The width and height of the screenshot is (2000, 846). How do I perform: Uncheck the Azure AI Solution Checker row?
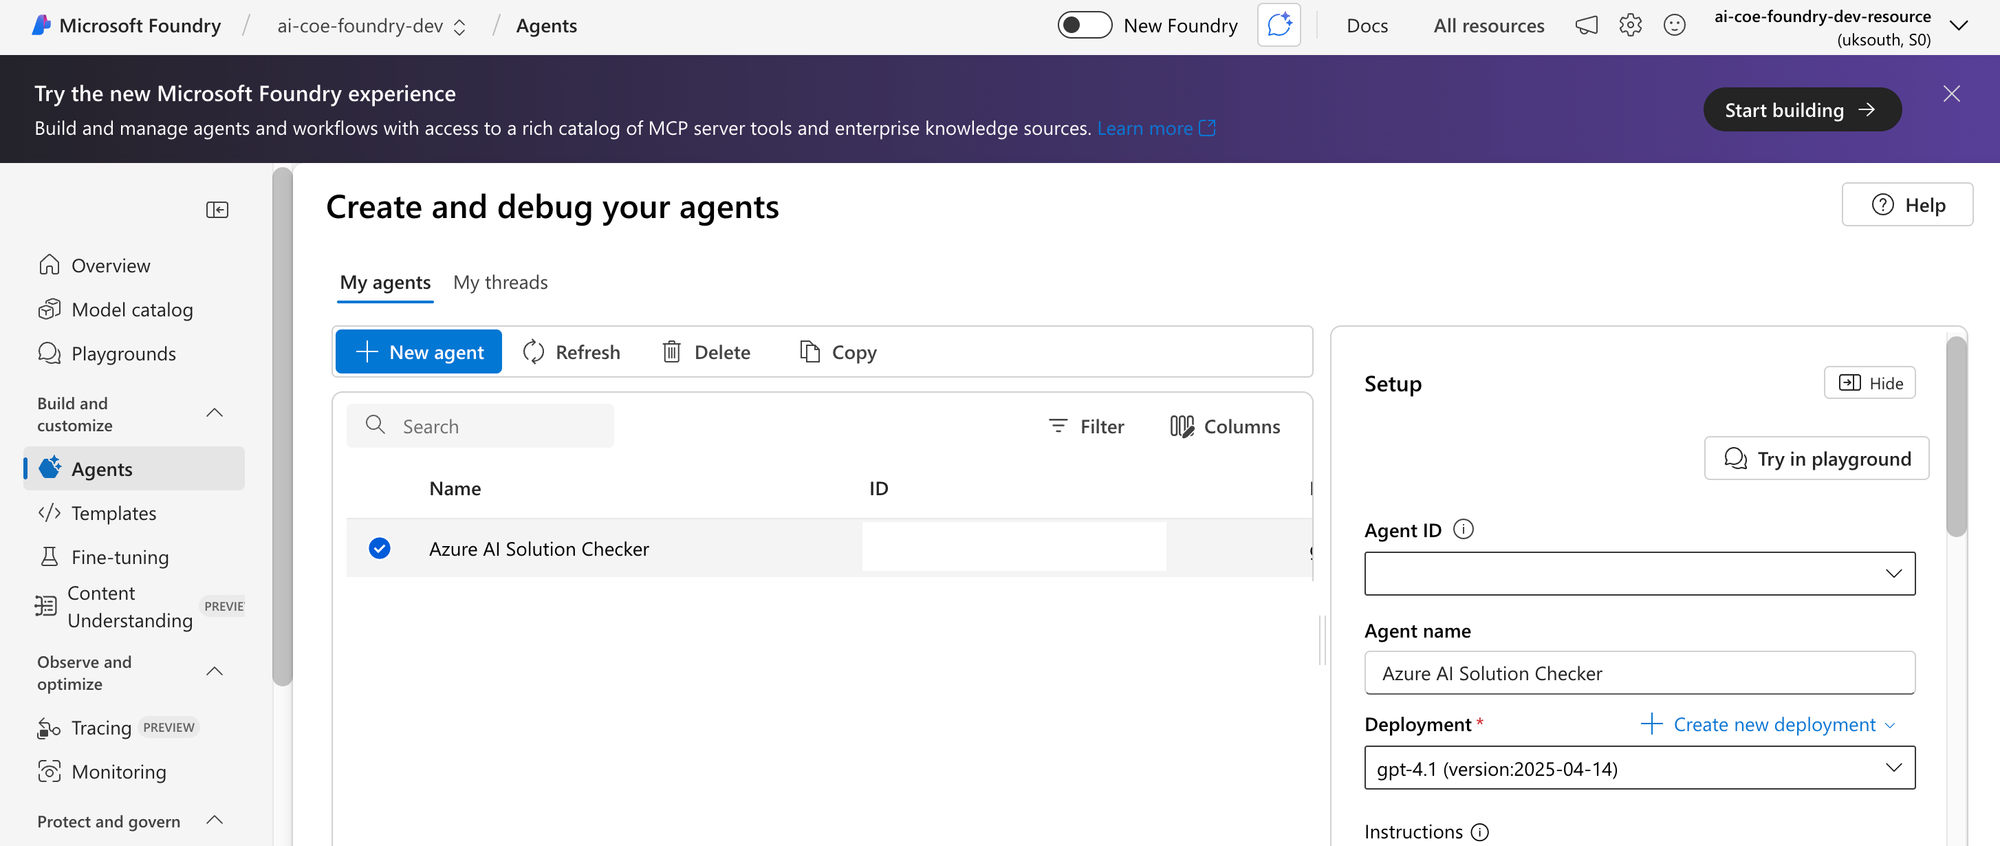tap(379, 548)
